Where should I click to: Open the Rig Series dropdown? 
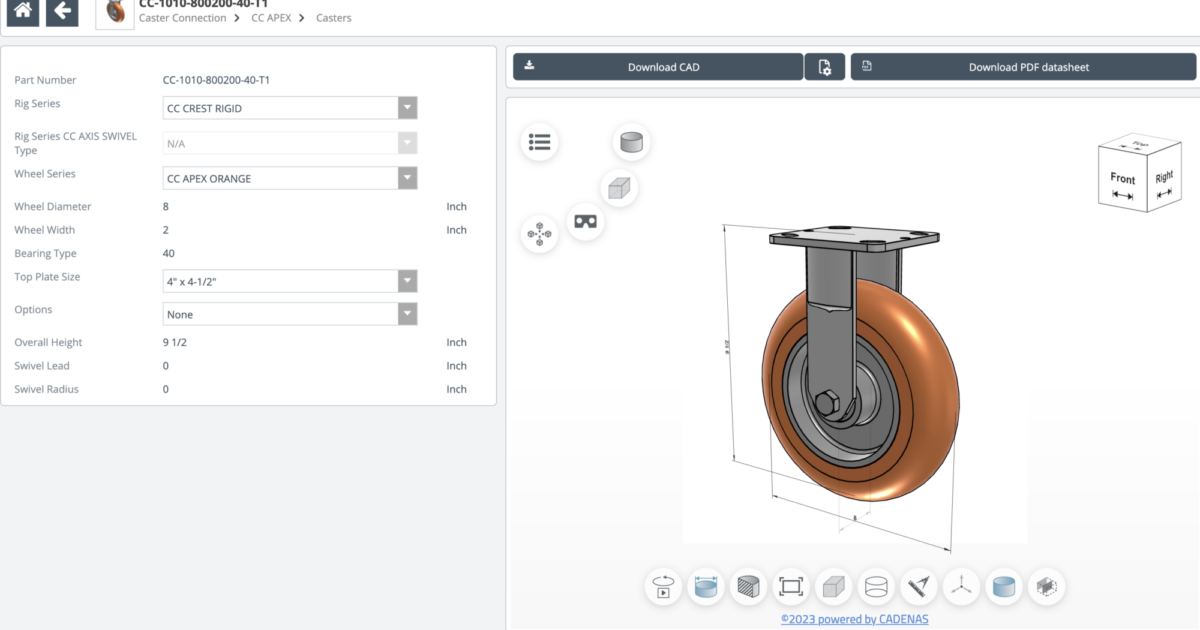coord(407,107)
